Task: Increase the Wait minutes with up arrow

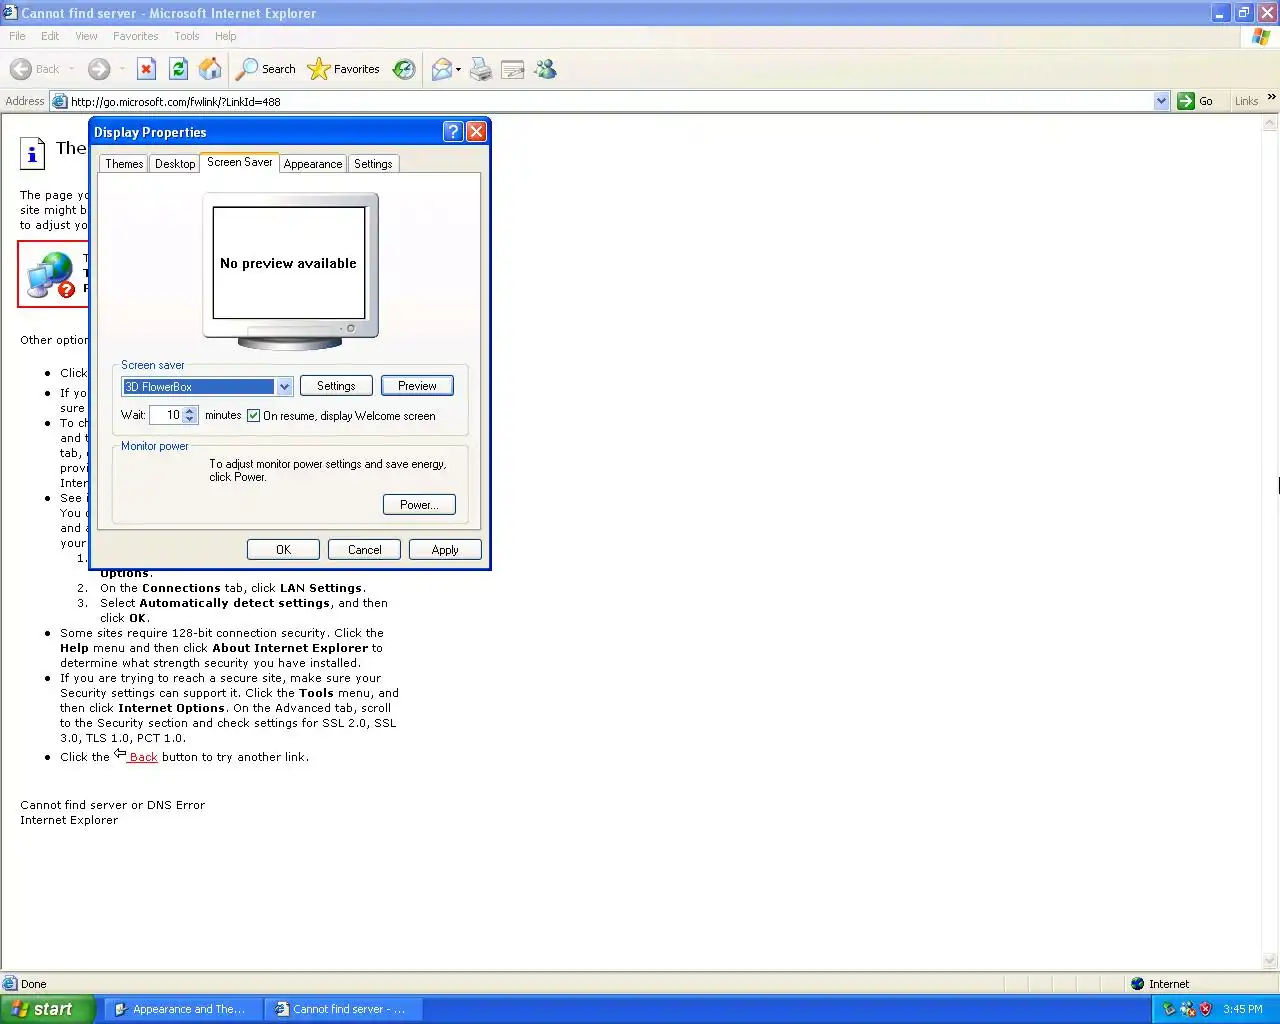Action: click(x=190, y=410)
